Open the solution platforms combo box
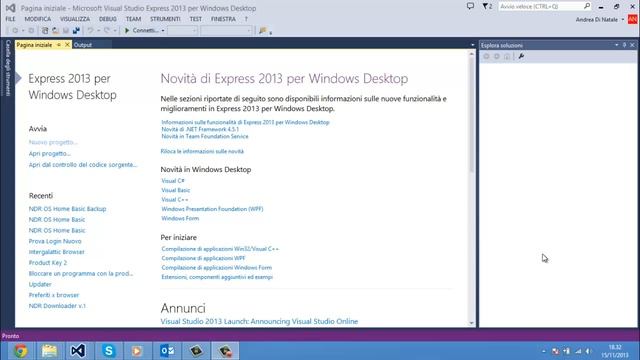This screenshot has width=640, height=360. click(x=227, y=31)
